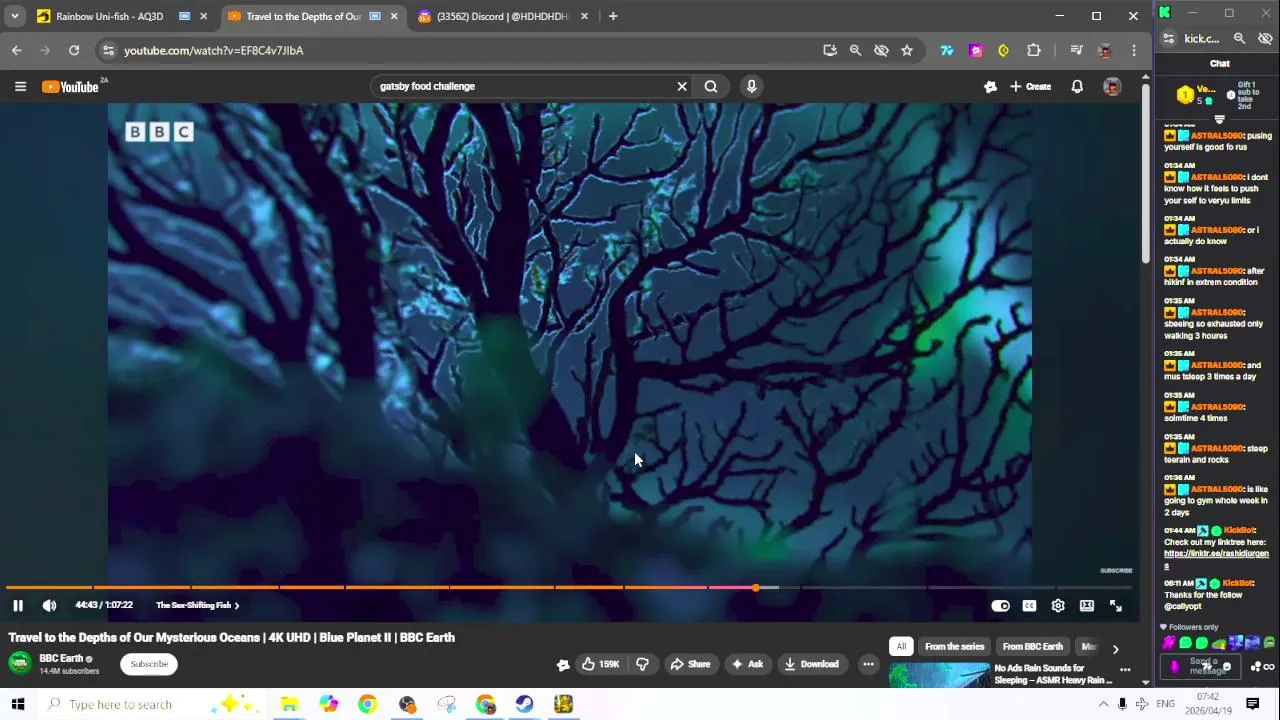
Task: Install app icon in the address bar
Action: click(830, 50)
